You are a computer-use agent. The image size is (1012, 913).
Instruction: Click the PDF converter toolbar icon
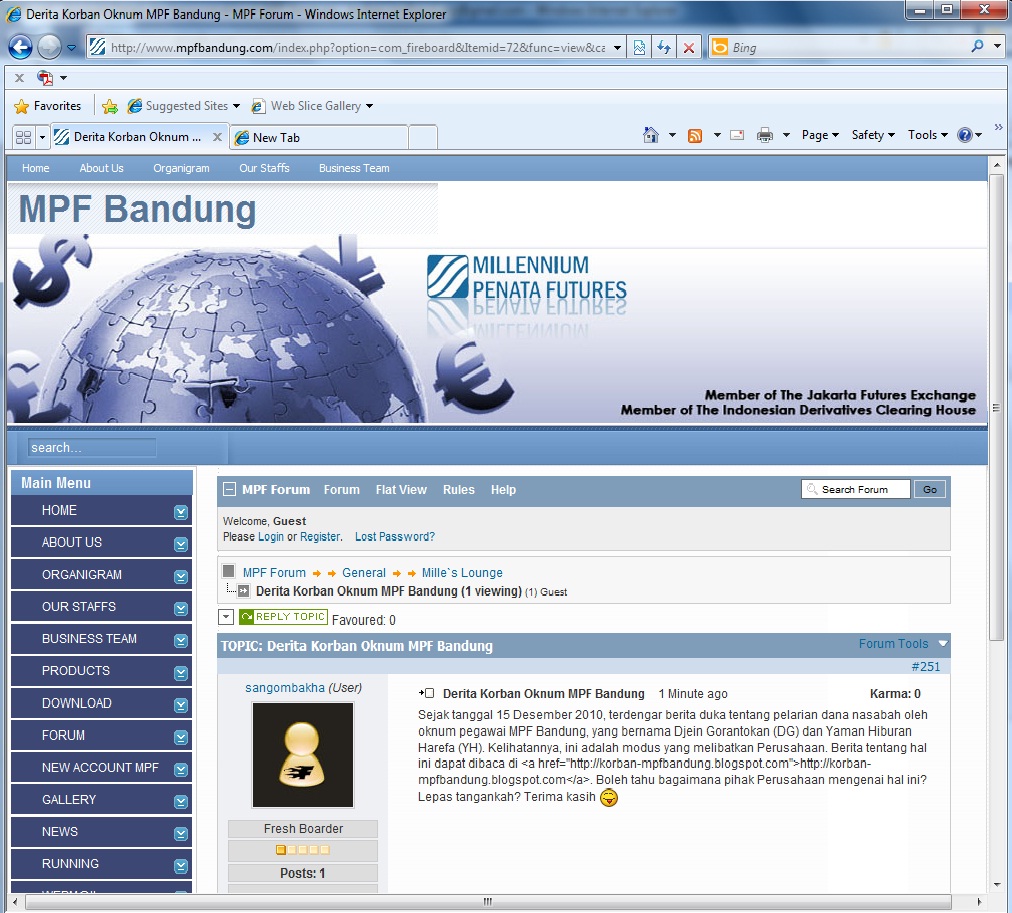coord(45,78)
